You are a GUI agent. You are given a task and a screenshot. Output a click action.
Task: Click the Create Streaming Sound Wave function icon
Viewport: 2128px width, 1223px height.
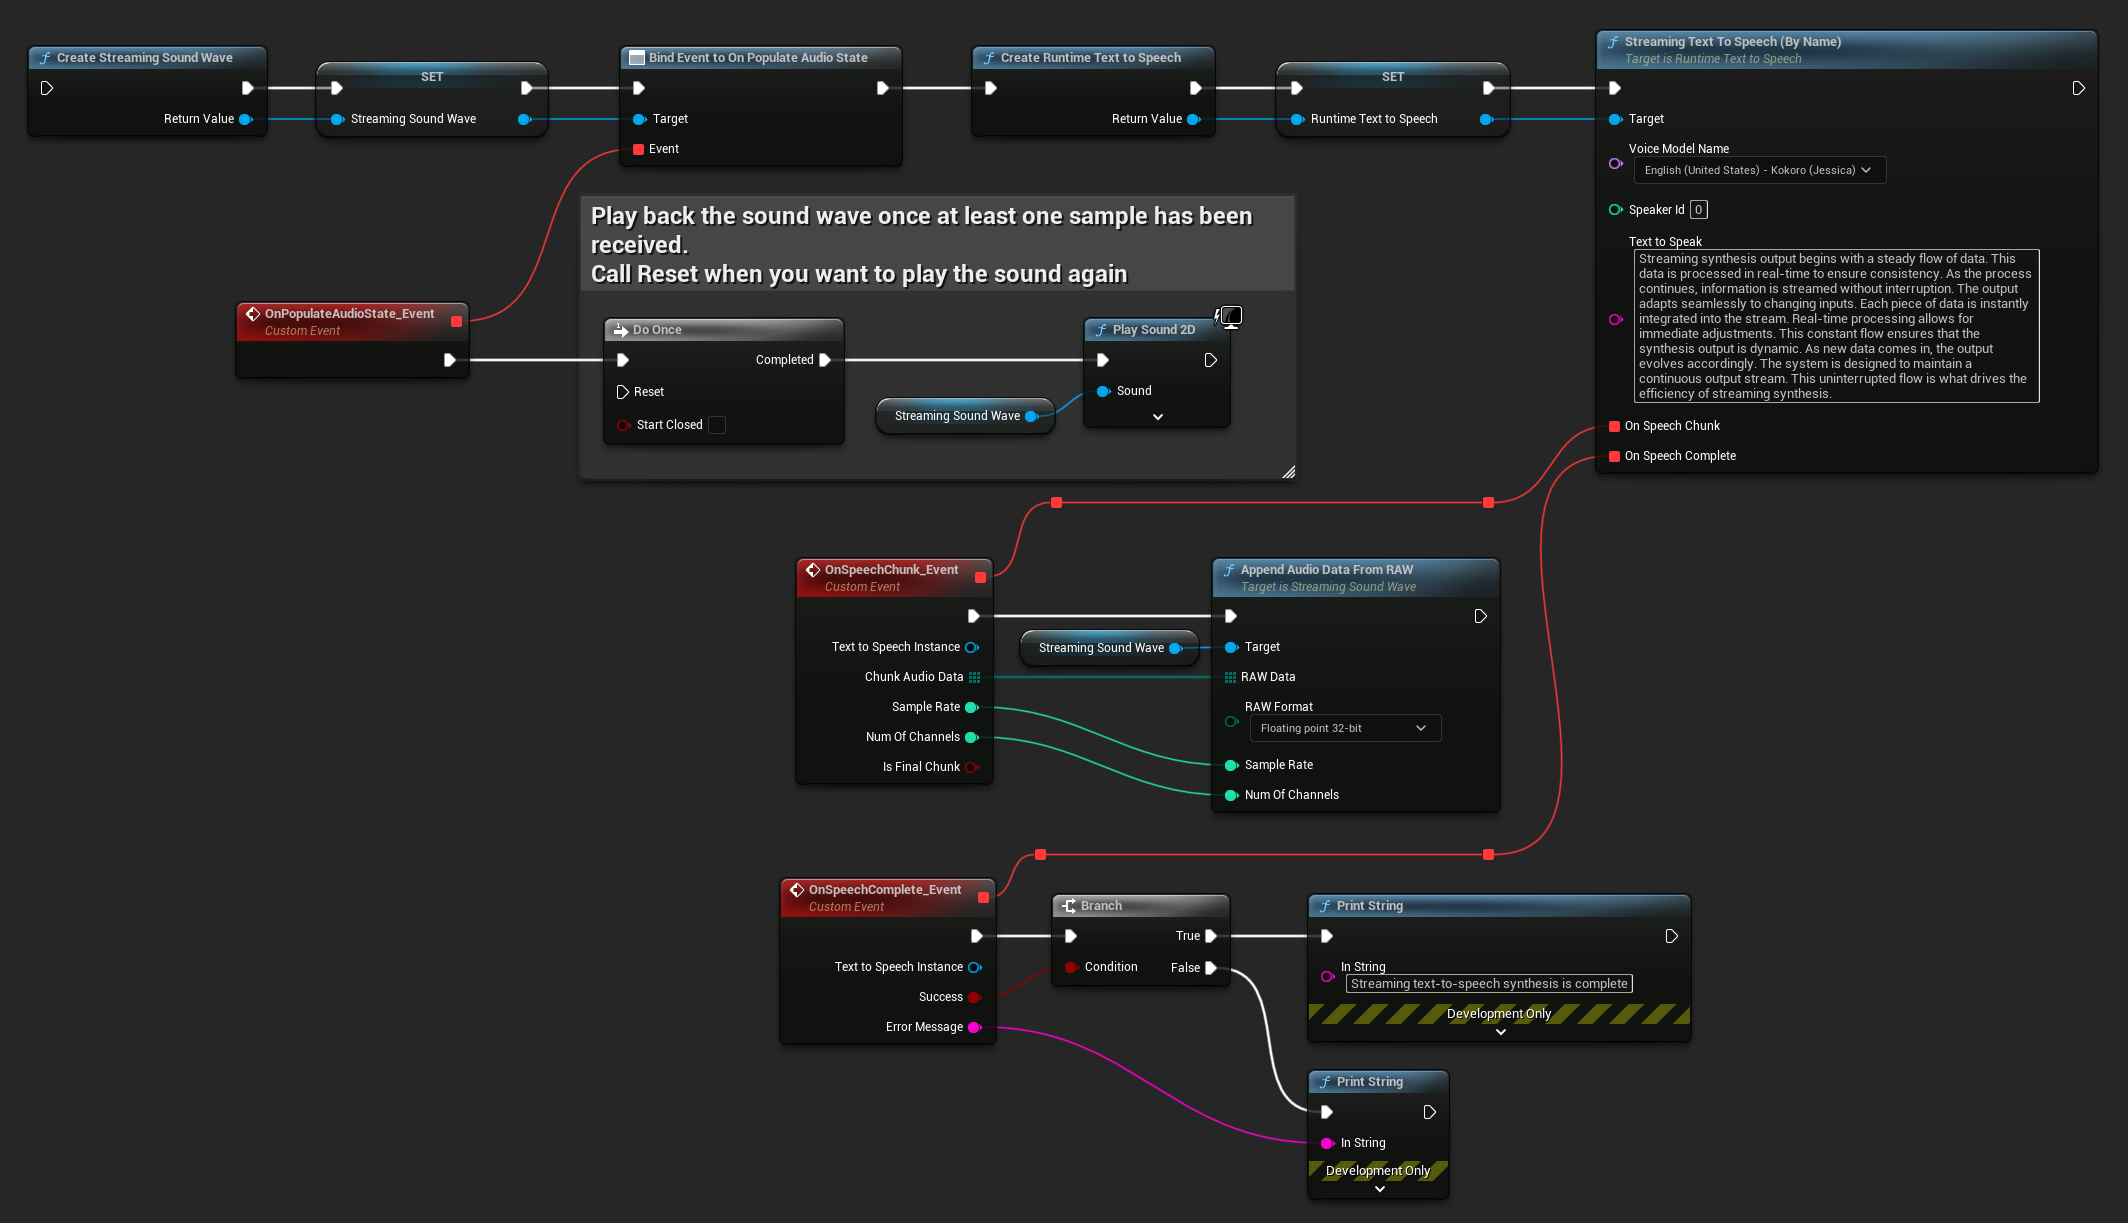click(x=46, y=58)
